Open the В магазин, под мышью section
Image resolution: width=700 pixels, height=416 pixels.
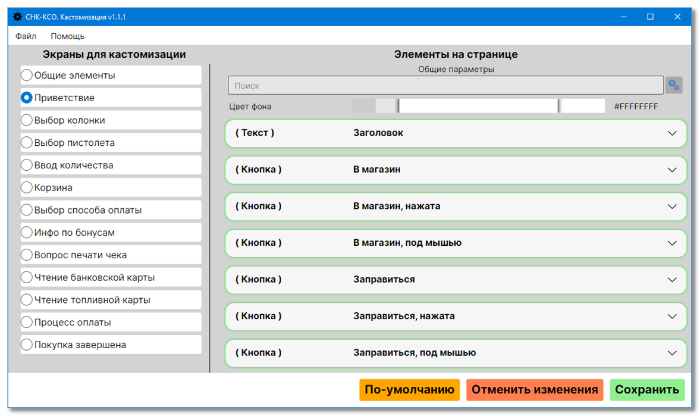[672, 243]
